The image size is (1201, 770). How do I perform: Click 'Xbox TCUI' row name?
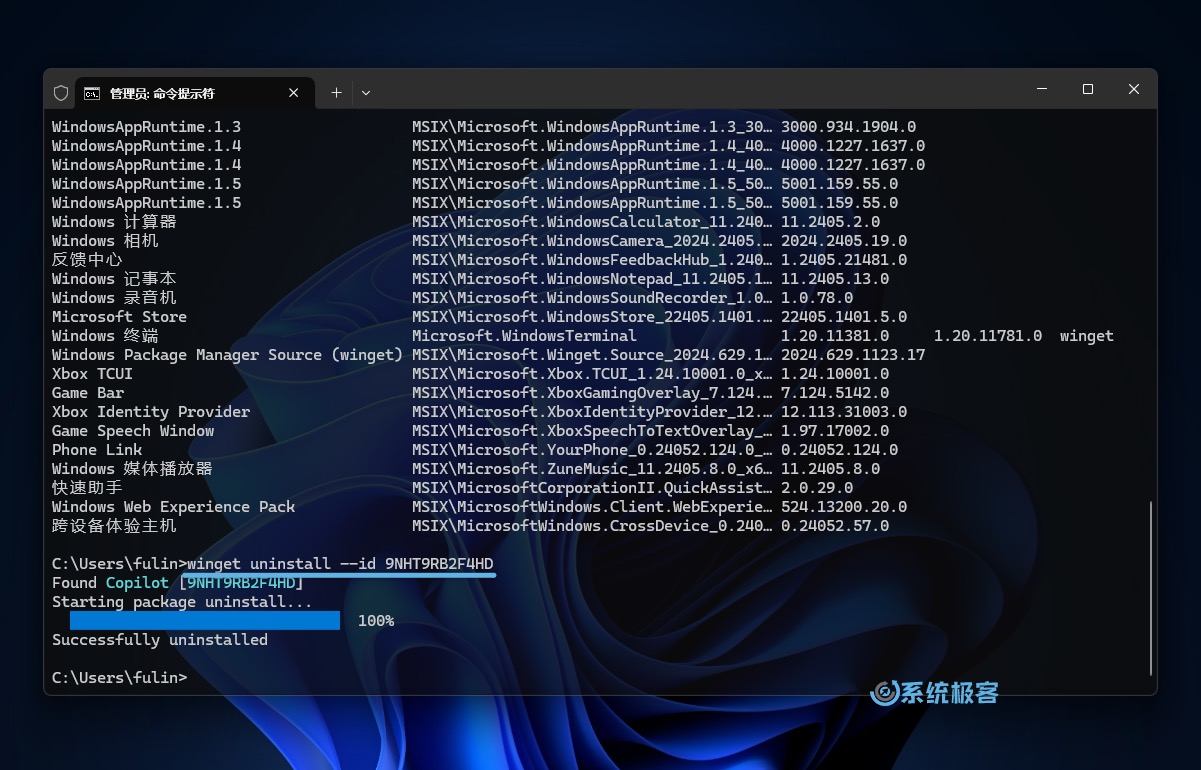tap(92, 374)
